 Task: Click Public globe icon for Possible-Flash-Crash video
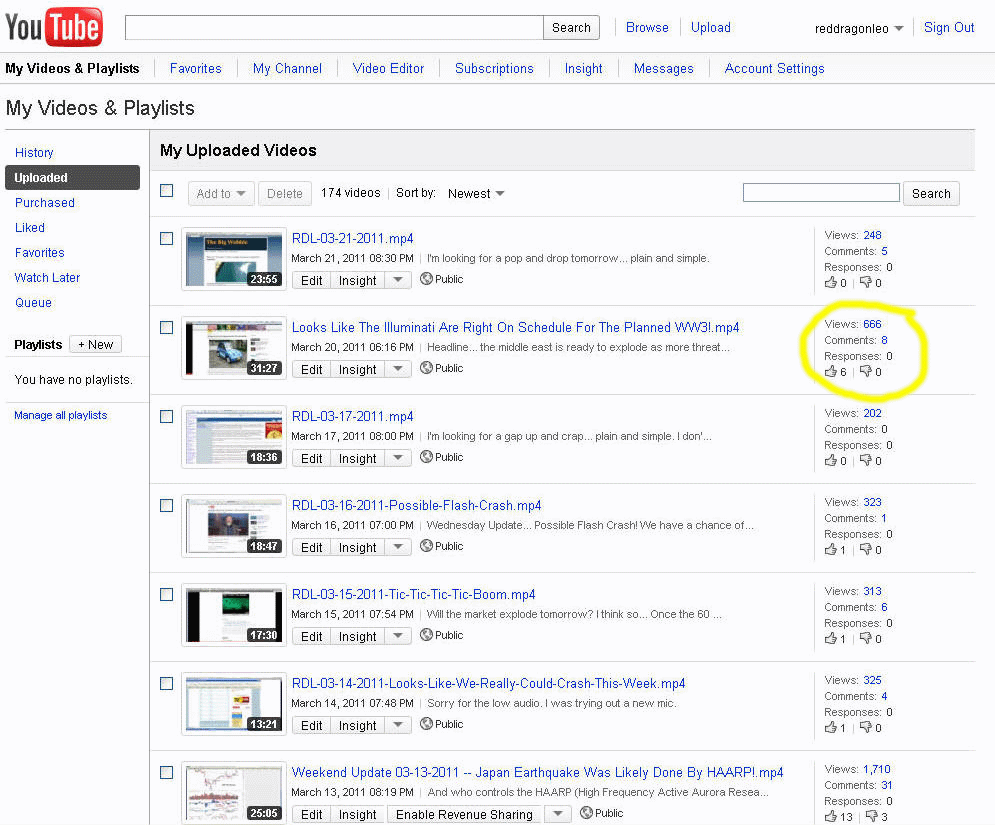click(x=426, y=545)
